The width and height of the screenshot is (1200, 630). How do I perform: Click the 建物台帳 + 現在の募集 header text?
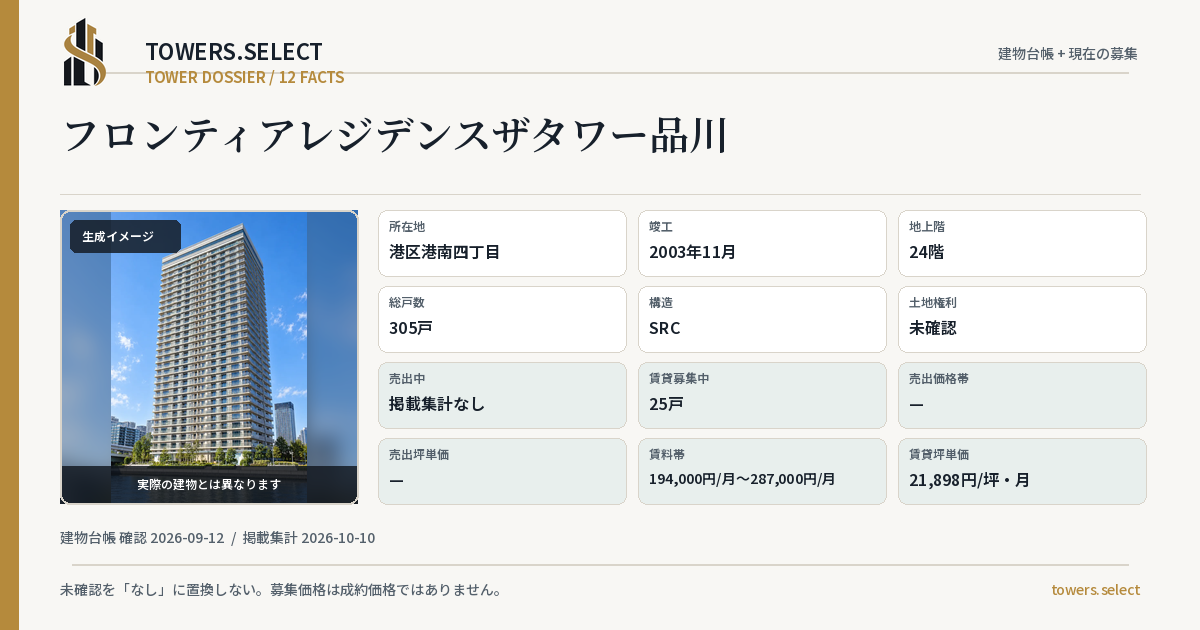[1068, 54]
